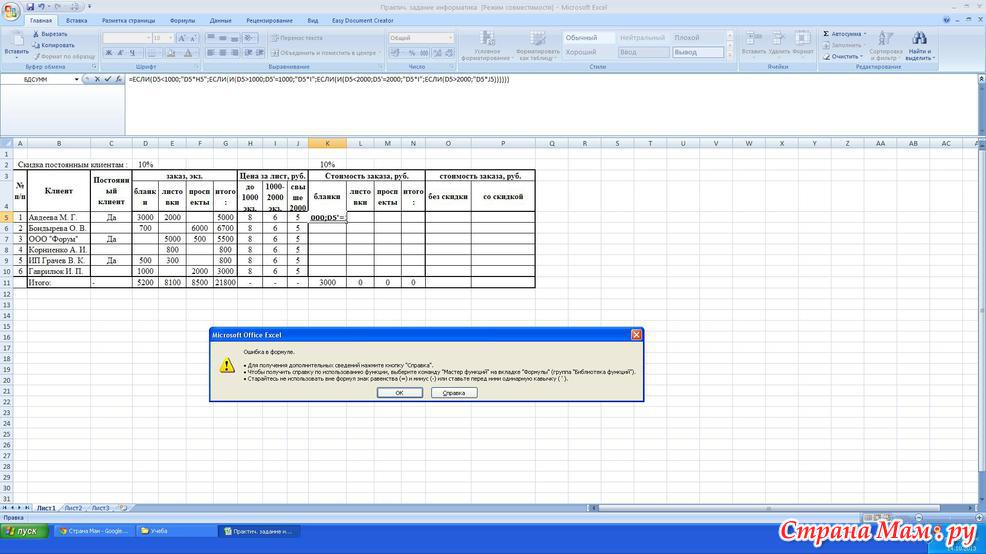Align text to the right
The image size is (986, 554).
pos(235,53)
